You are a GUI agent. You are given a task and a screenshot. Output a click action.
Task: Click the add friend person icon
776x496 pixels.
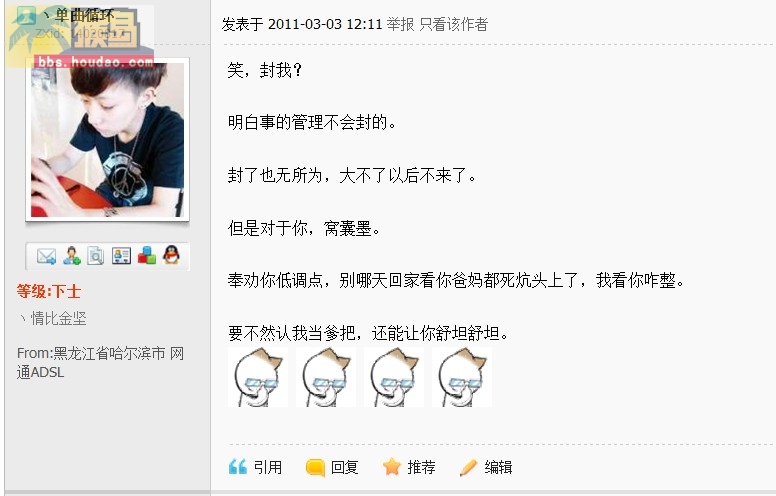(x=72, y=256)
